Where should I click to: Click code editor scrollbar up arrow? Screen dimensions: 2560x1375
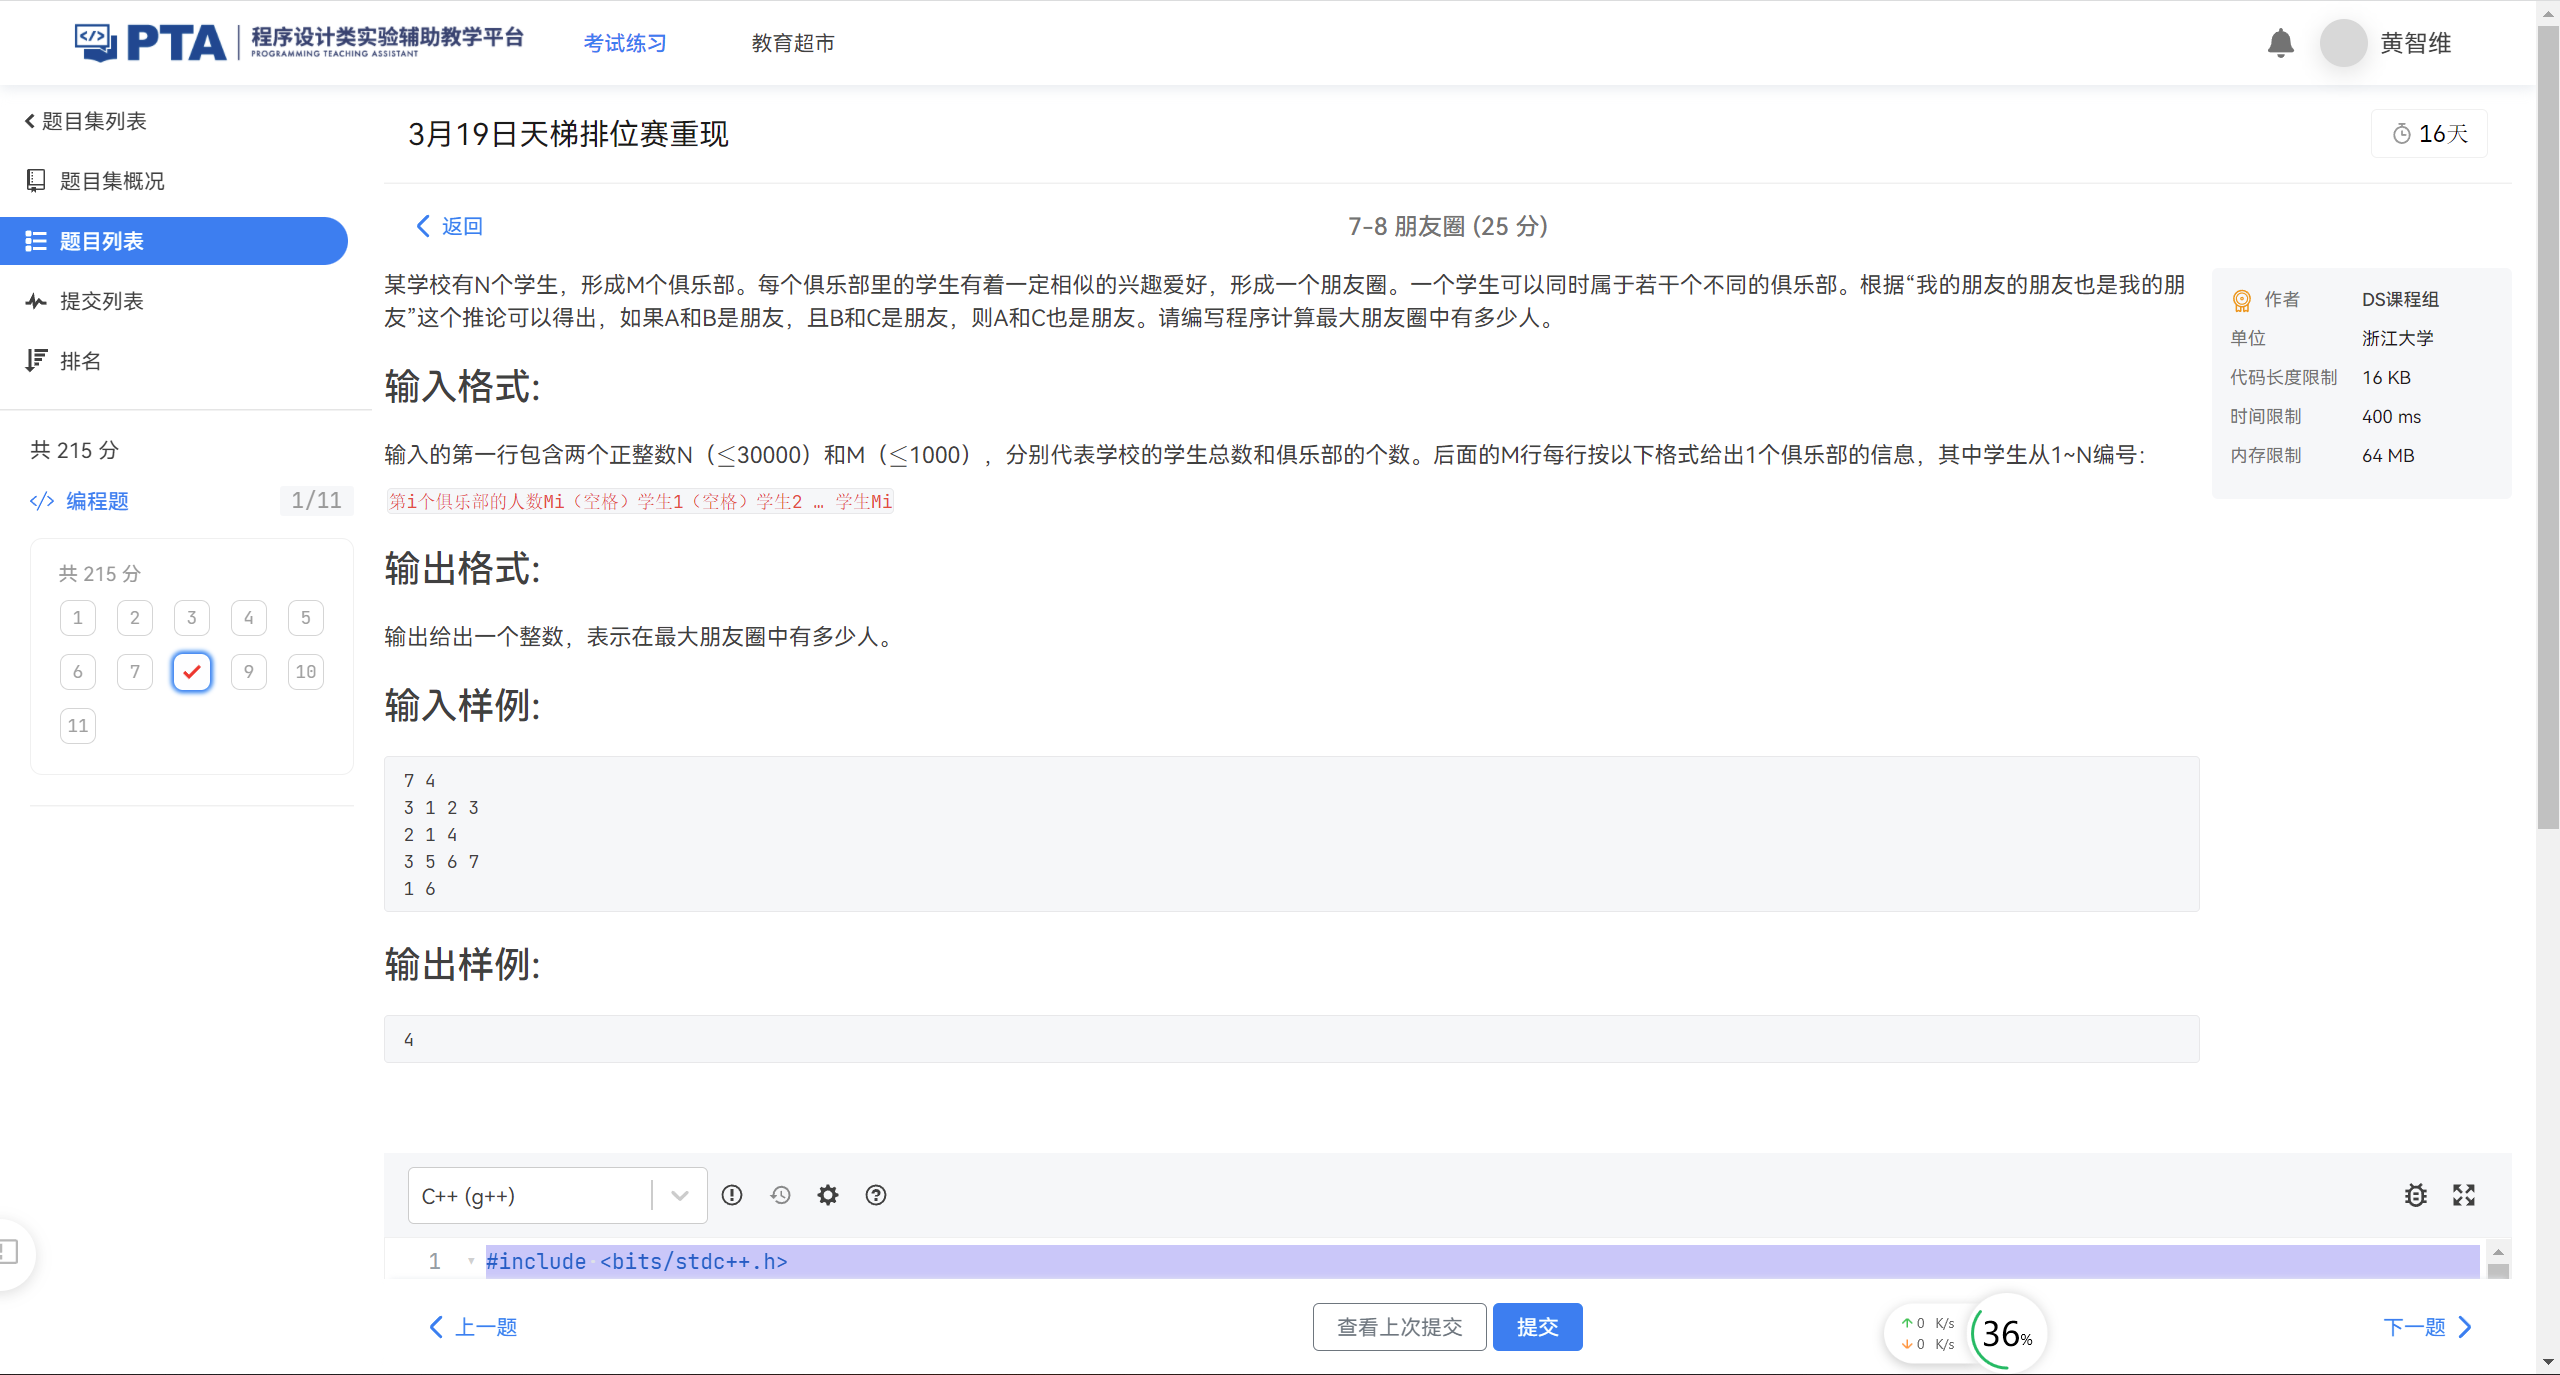click(2498, 1252)
